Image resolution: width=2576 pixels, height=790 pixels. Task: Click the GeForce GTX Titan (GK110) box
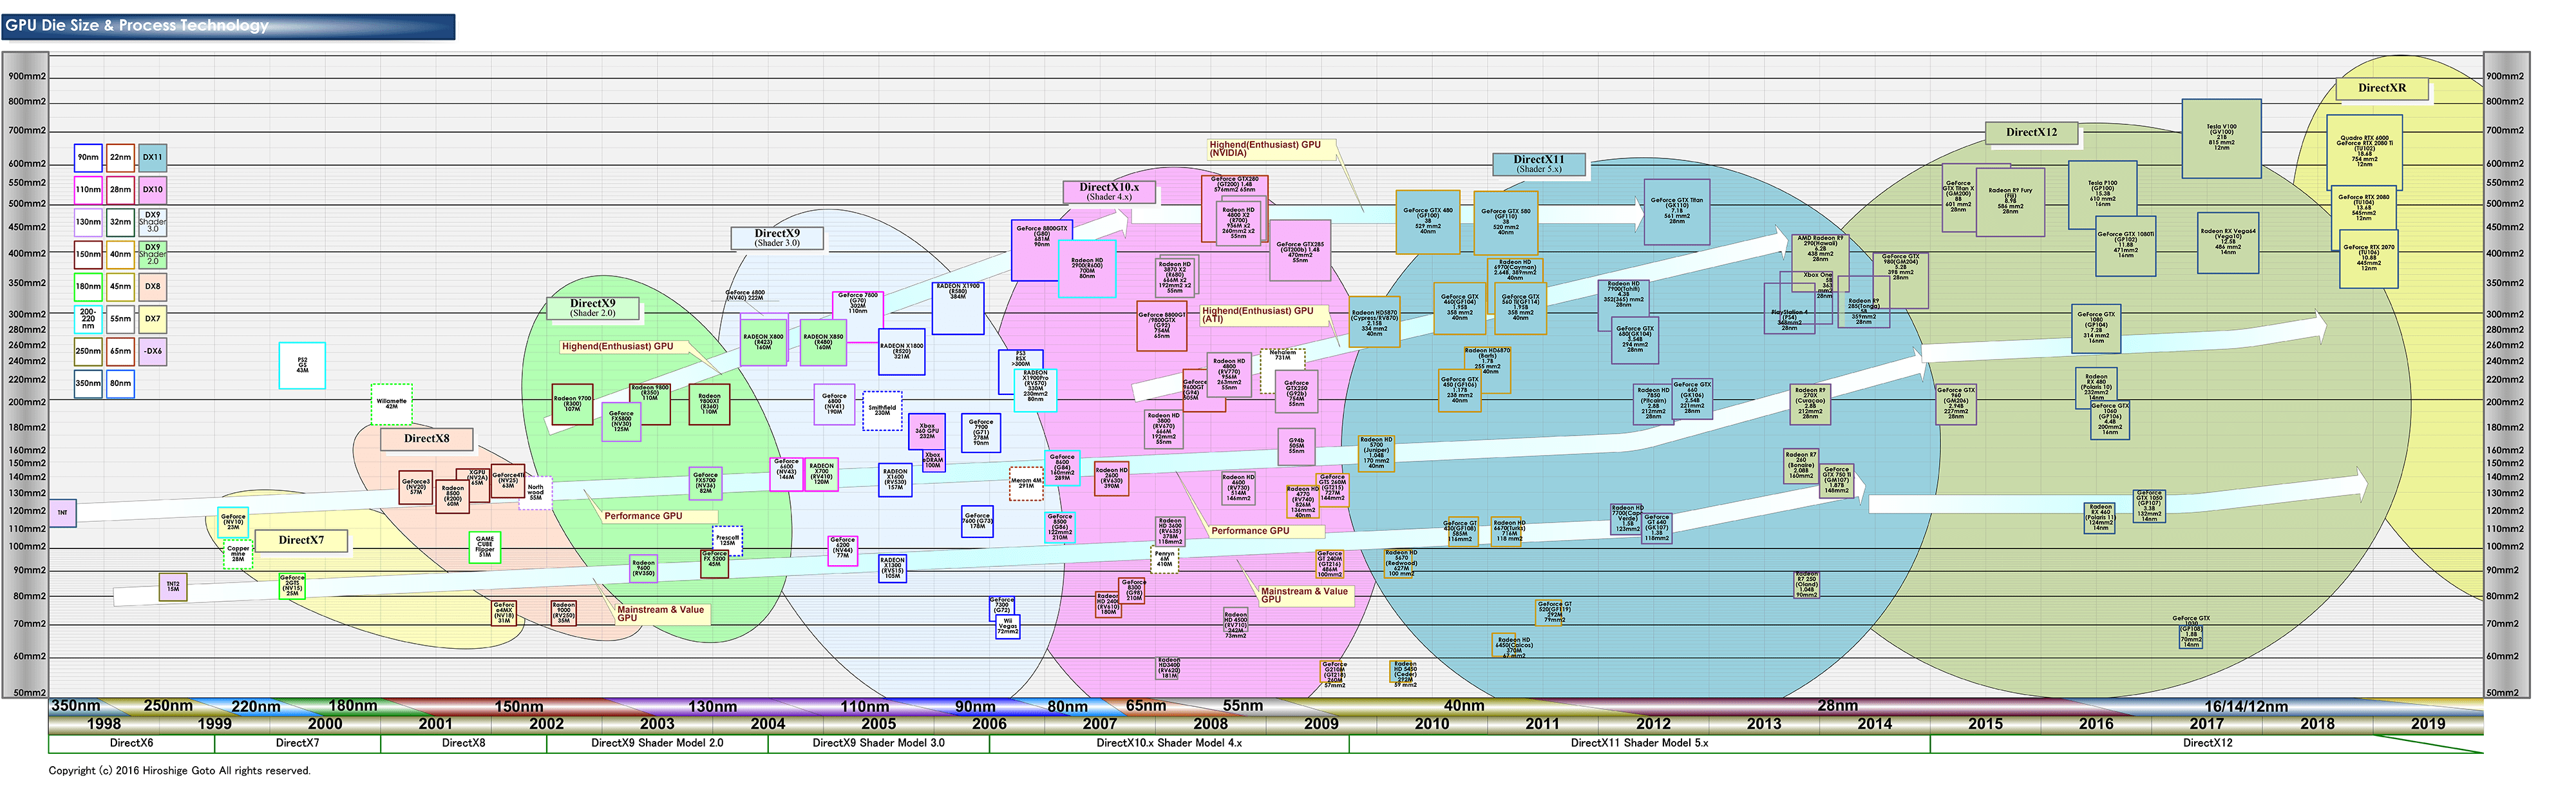[x=1677, y=212]
